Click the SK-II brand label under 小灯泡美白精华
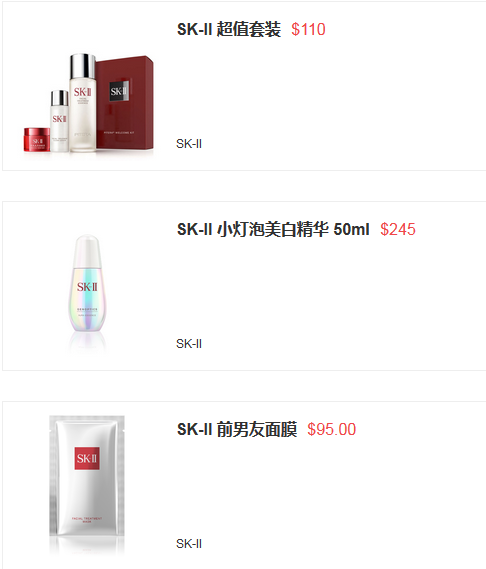The width and height of the screenshot is (486, 569). click(x=189, y=344)
